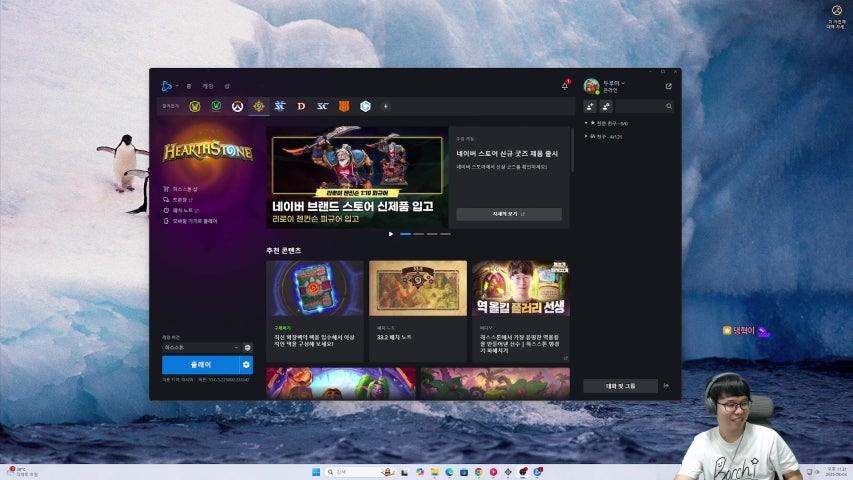
Task: Open the Hearthstone shop link
Action: click(181, 189)
